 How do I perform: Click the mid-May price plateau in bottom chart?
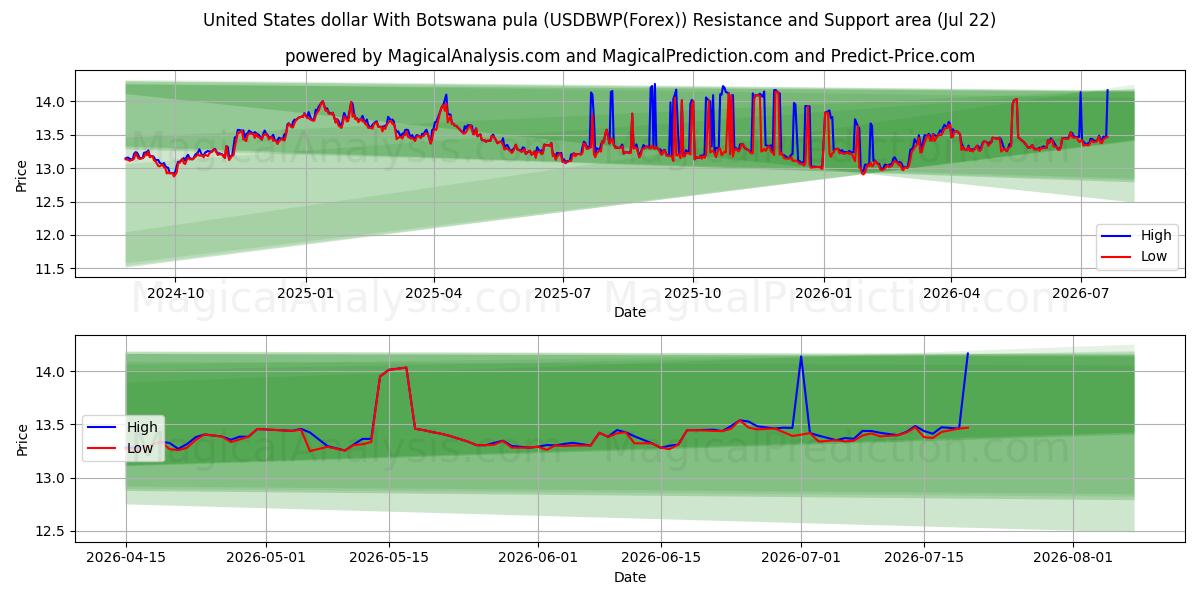point(393,370)
